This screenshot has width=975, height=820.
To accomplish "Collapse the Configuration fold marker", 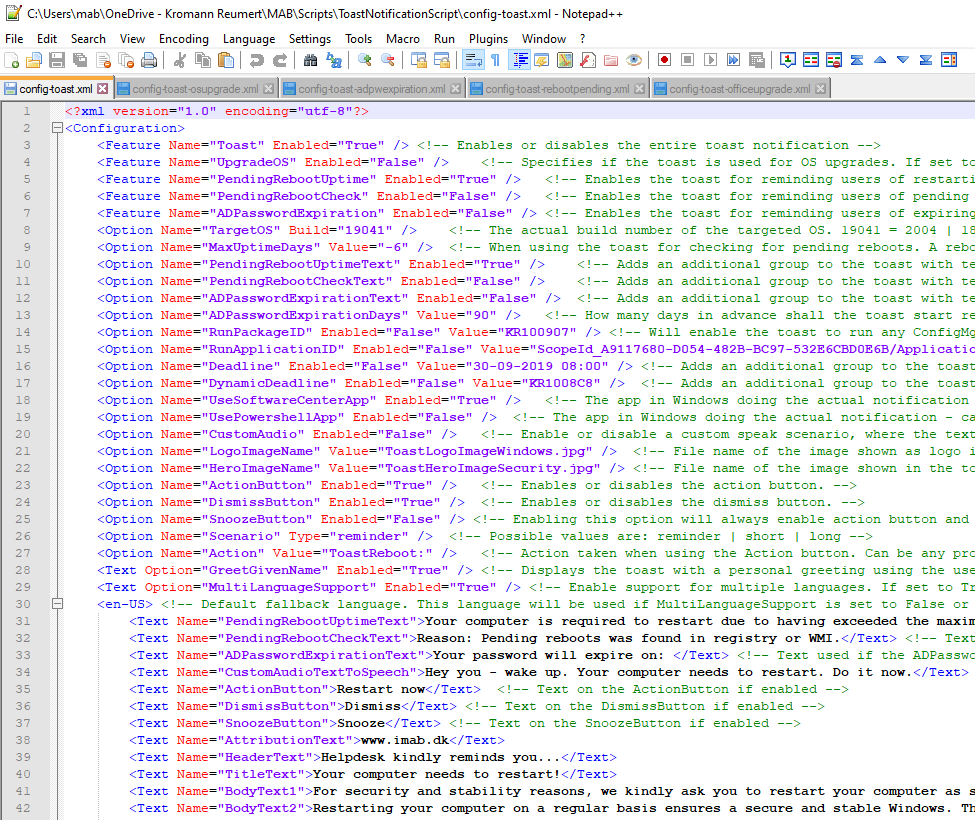I will [x=57, y=128].
